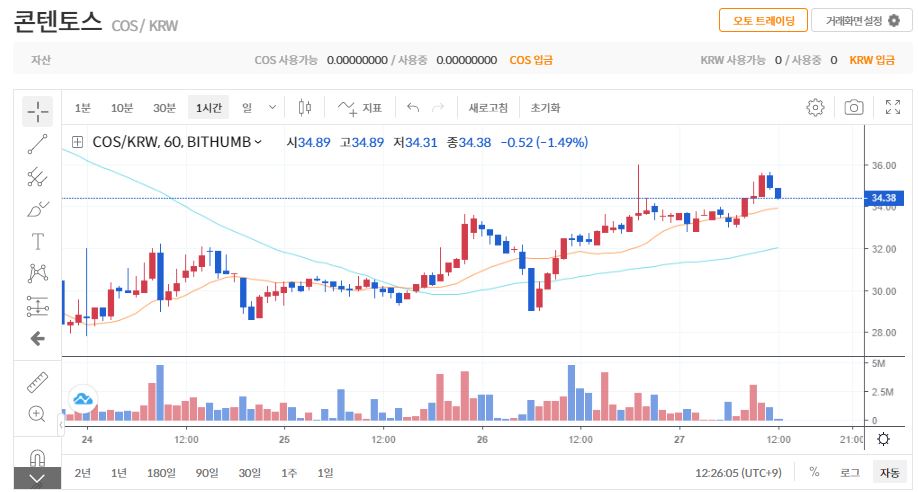Viewport: 918px width, 492px height.
Task: Select the brush drawing tool
Action: (x=37, y=209)
